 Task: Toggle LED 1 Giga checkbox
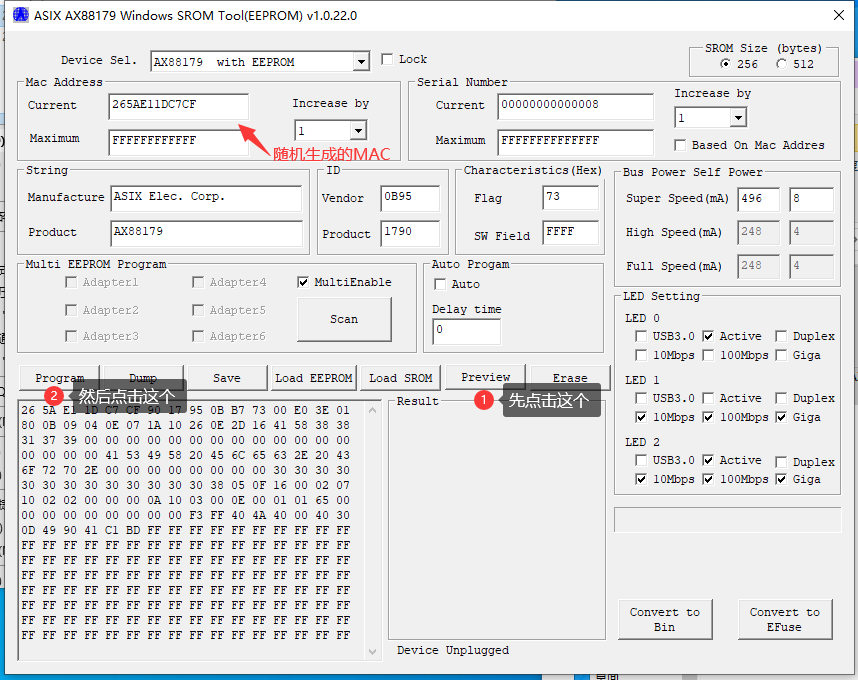click(781, 417)
